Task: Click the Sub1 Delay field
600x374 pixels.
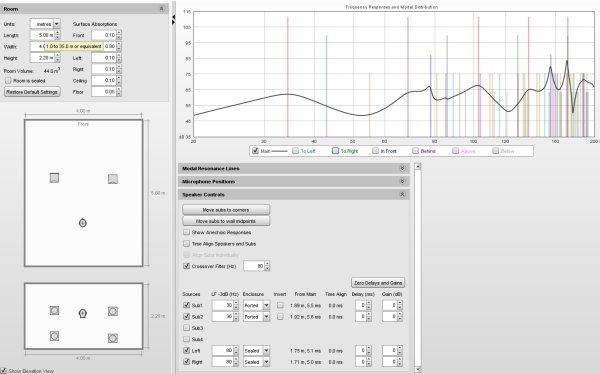Action: [x=361, y=305]
